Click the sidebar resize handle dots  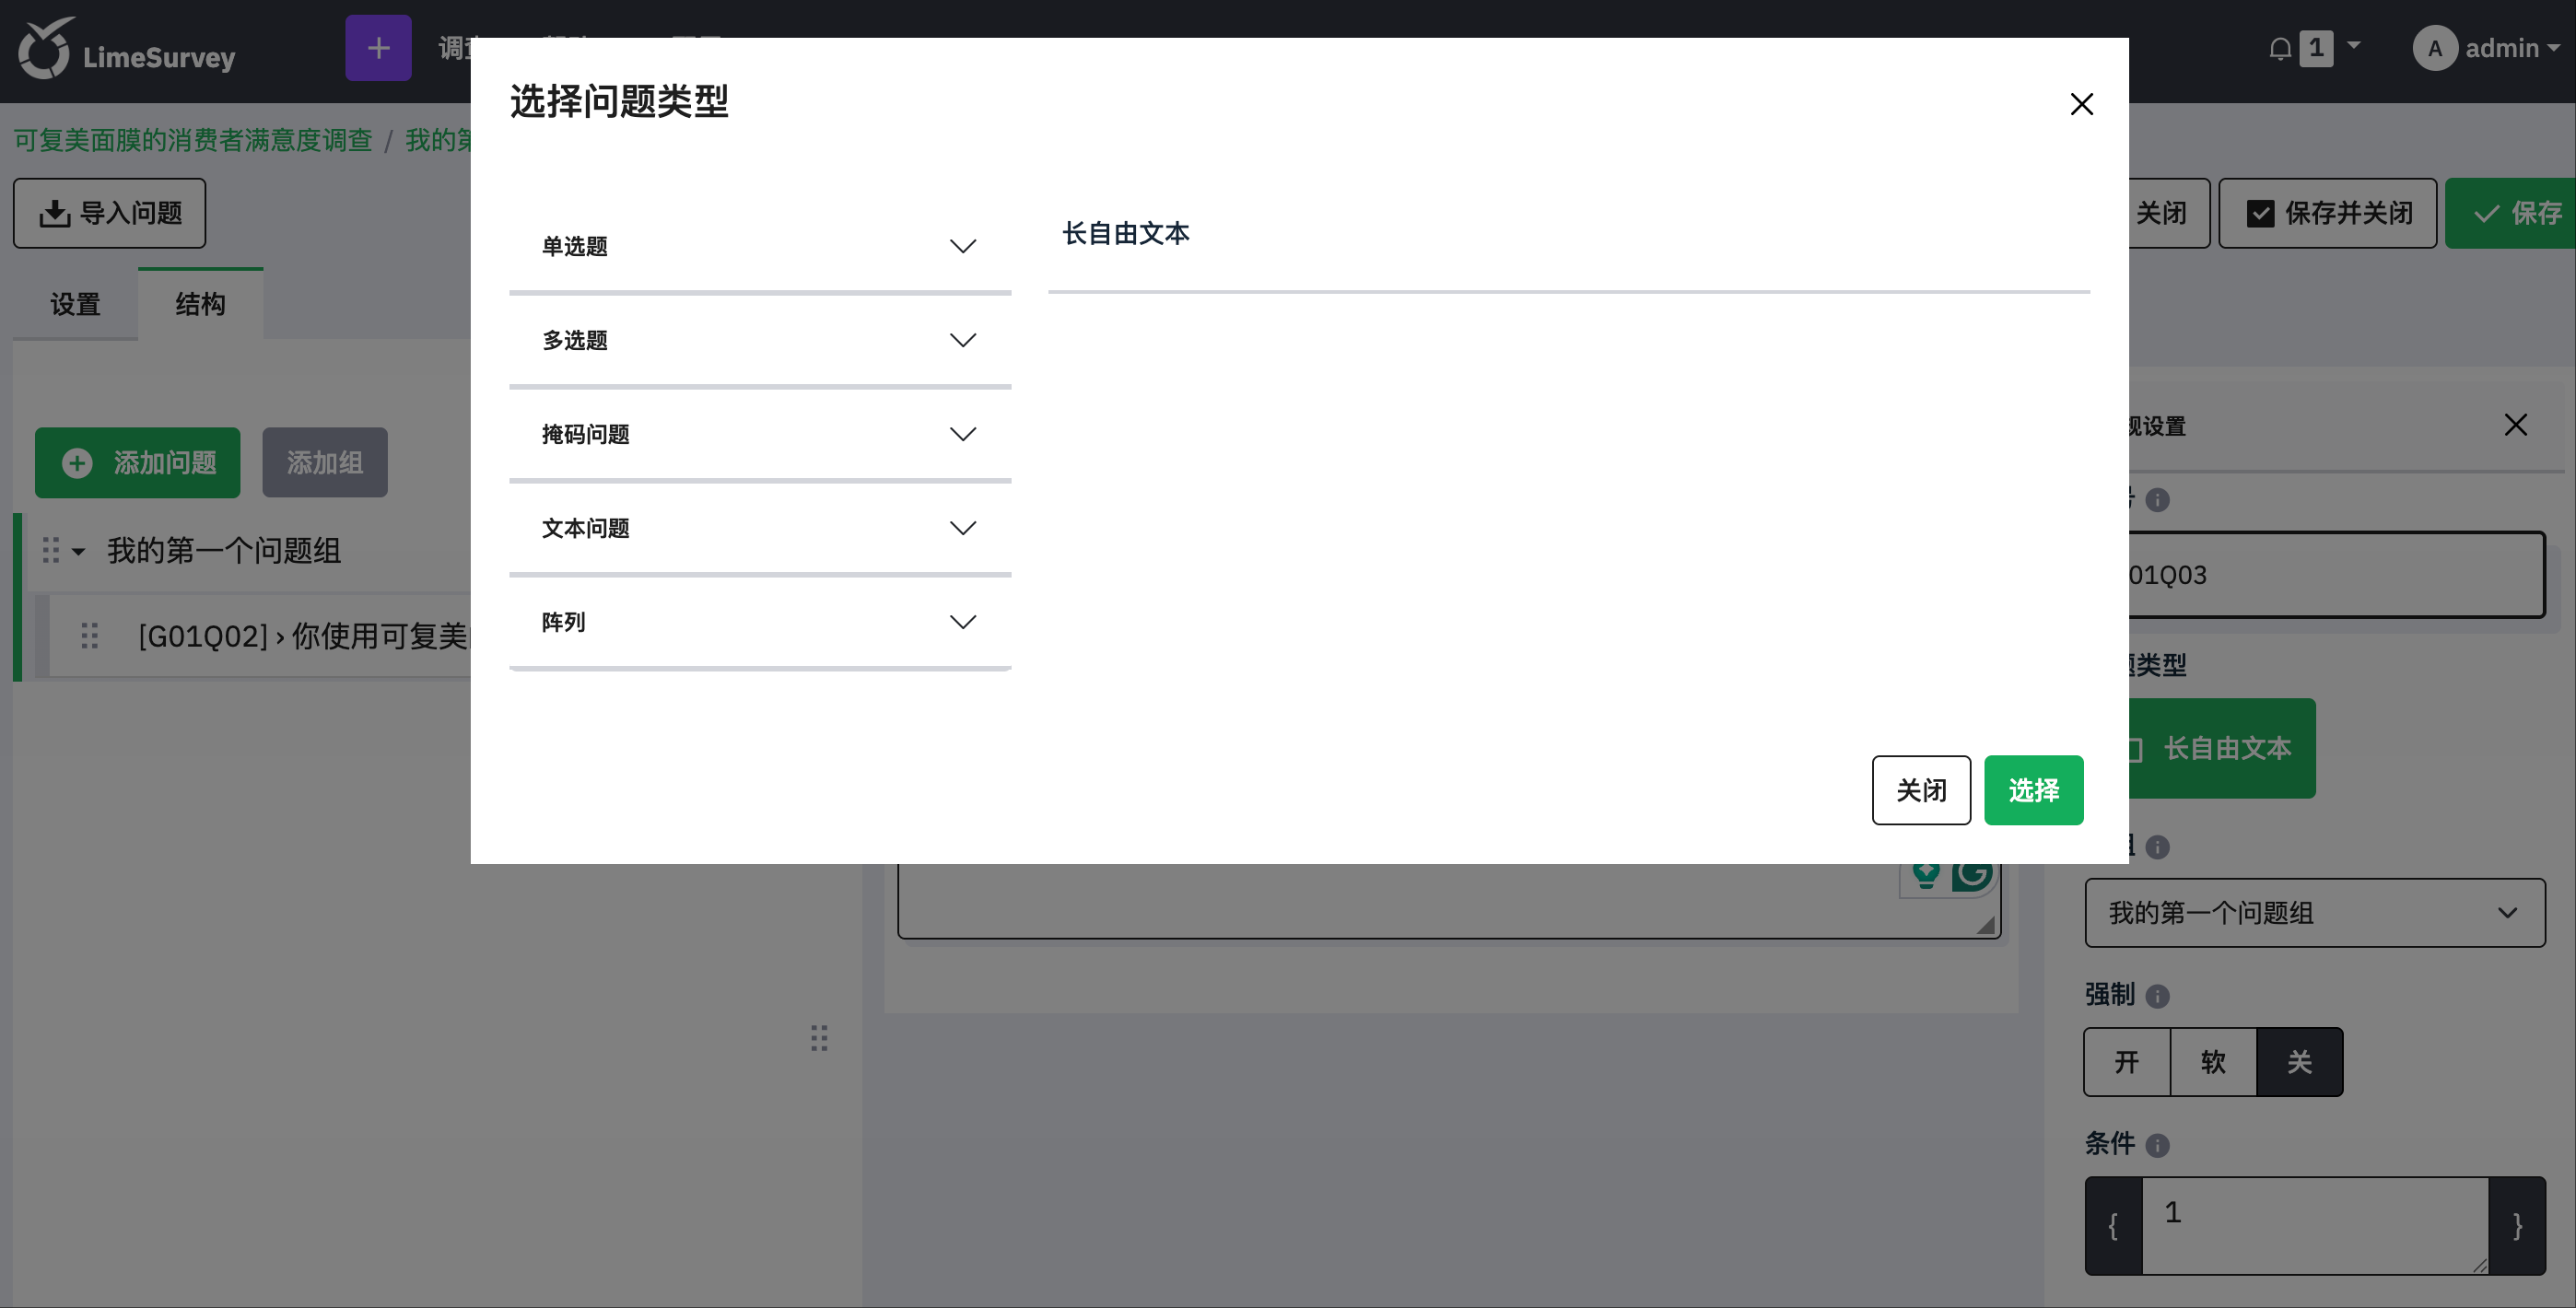pyautogui.click(x=819, y=1038)
